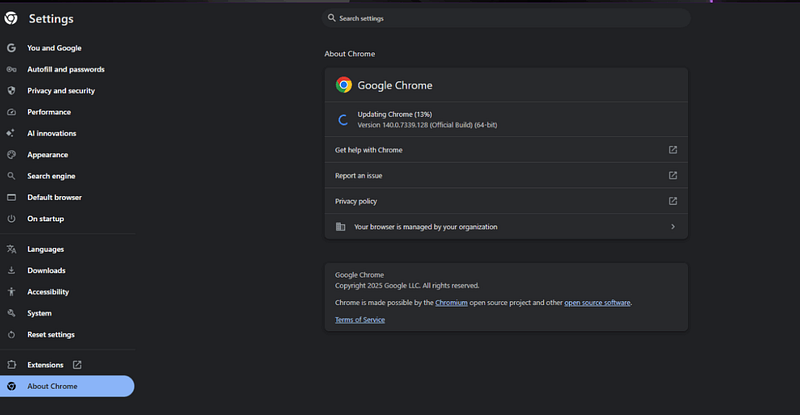The image size is (800, 415).
Task: Click the blue update spinner icon
Action: click(343, 120)
